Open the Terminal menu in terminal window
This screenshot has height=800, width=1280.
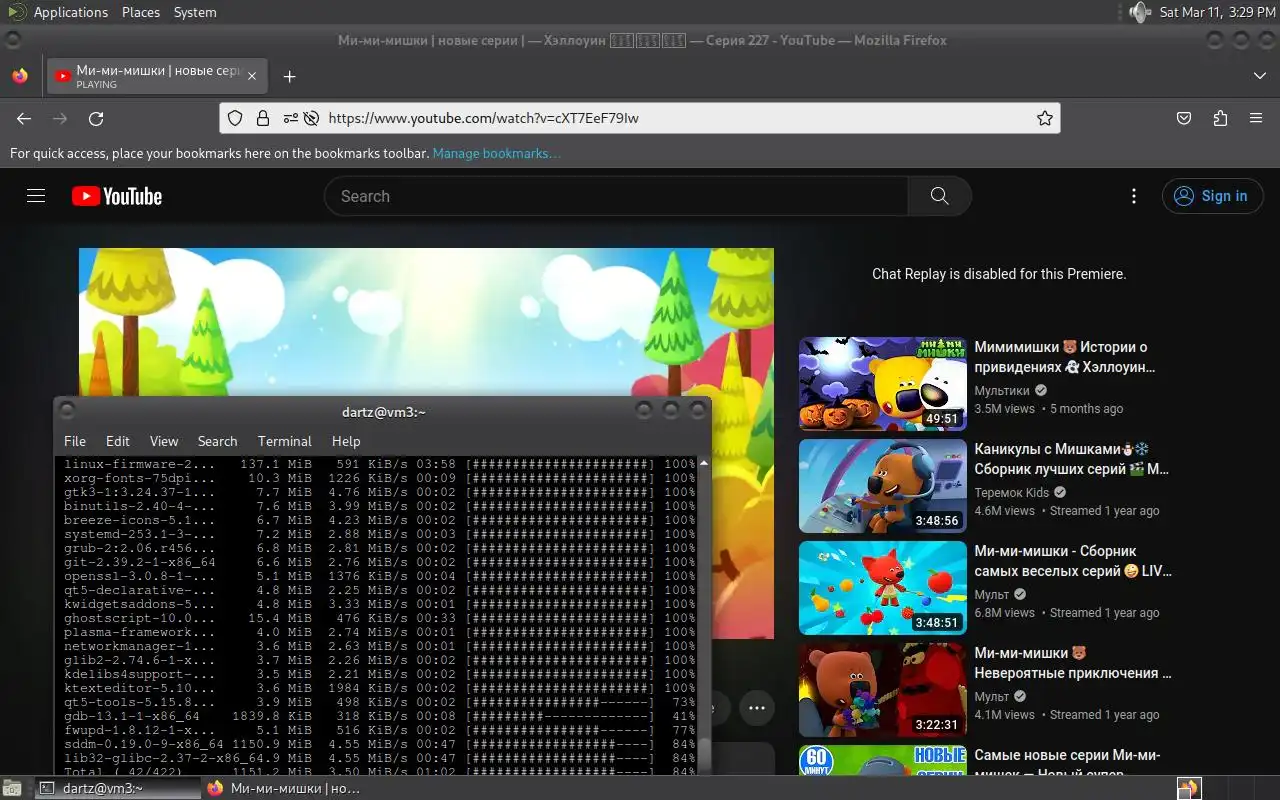tap(285, 441)
